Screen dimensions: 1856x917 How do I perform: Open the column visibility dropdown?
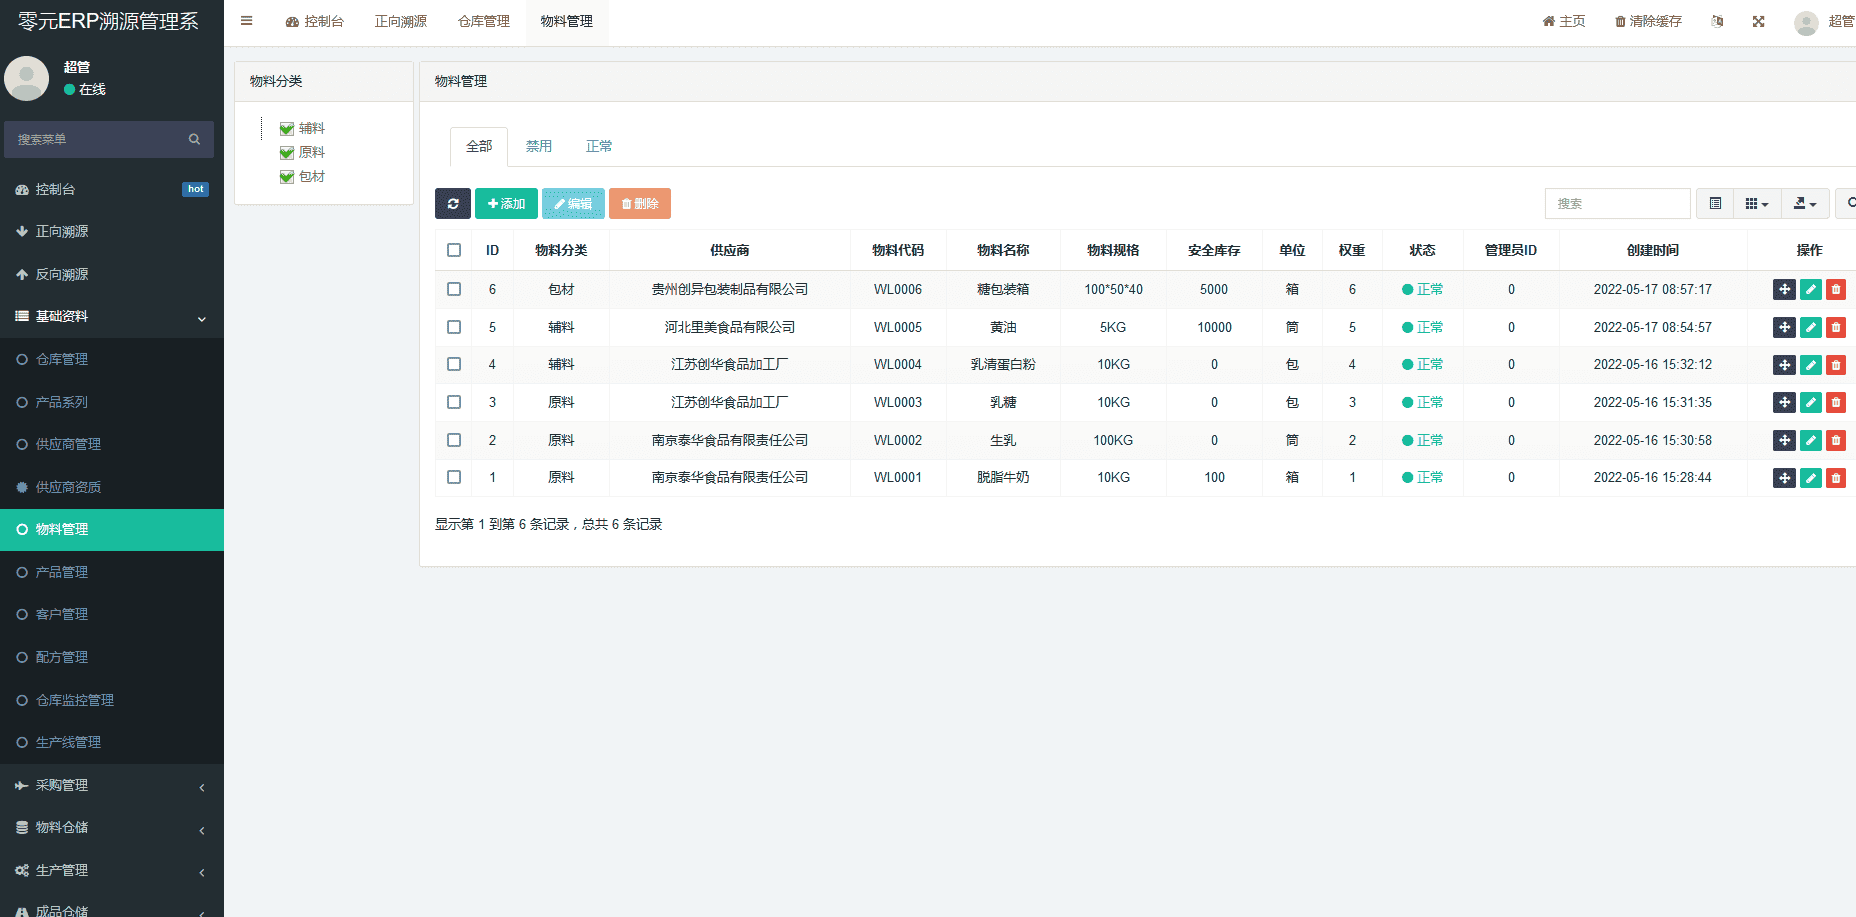pyautogui.click(x=1756, y=204)
